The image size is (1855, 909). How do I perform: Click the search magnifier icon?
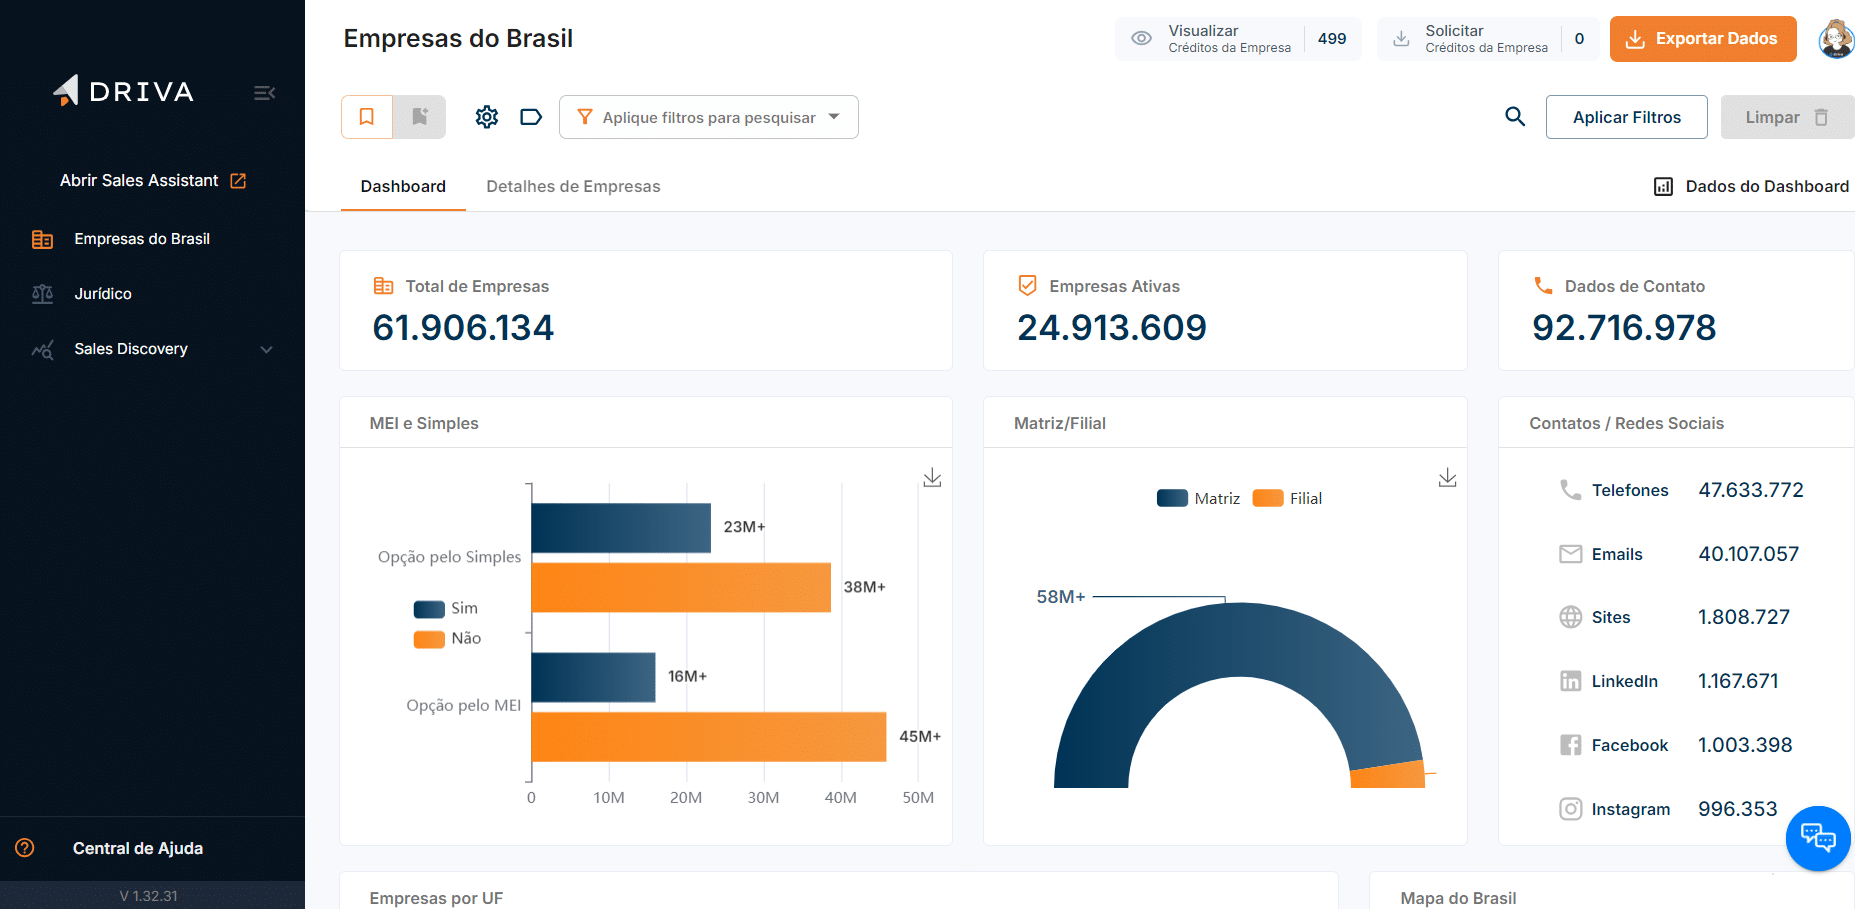point(1515,117)
